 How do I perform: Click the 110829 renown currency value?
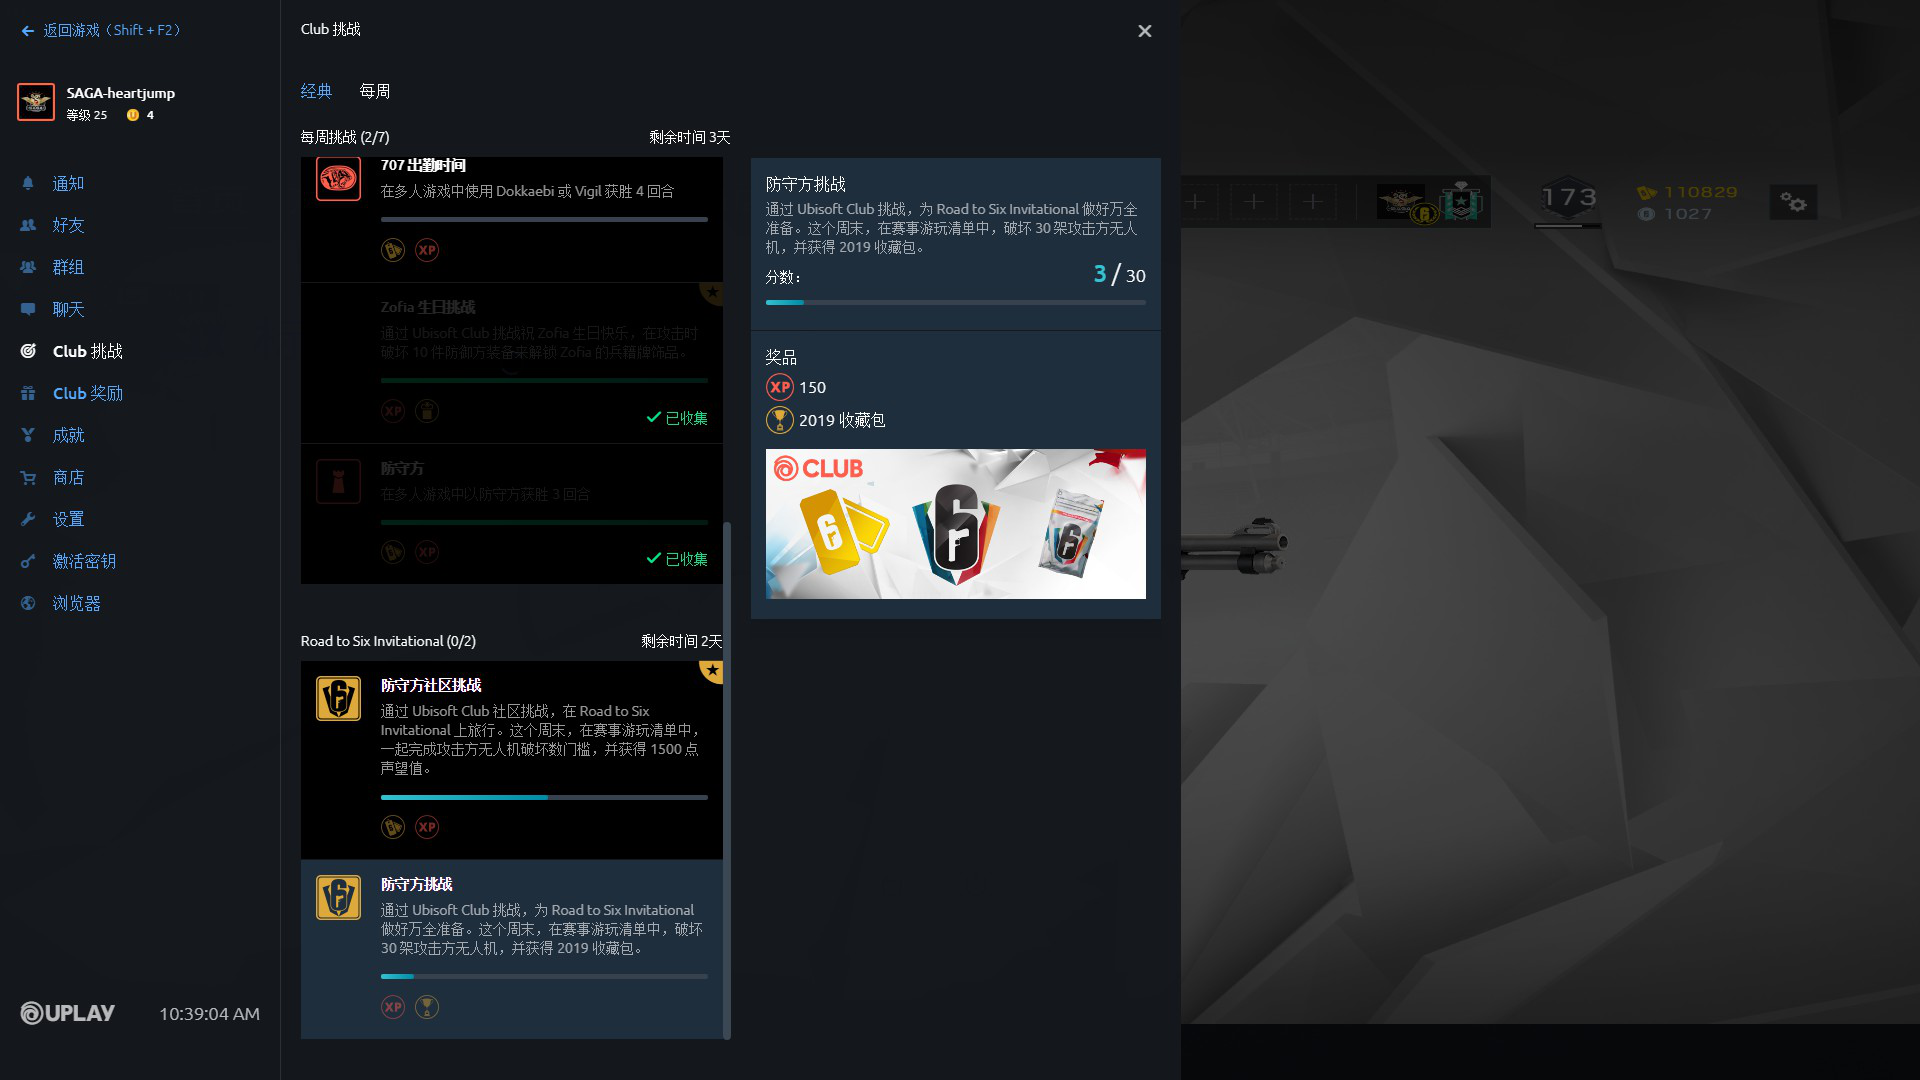coord(1700,192)
